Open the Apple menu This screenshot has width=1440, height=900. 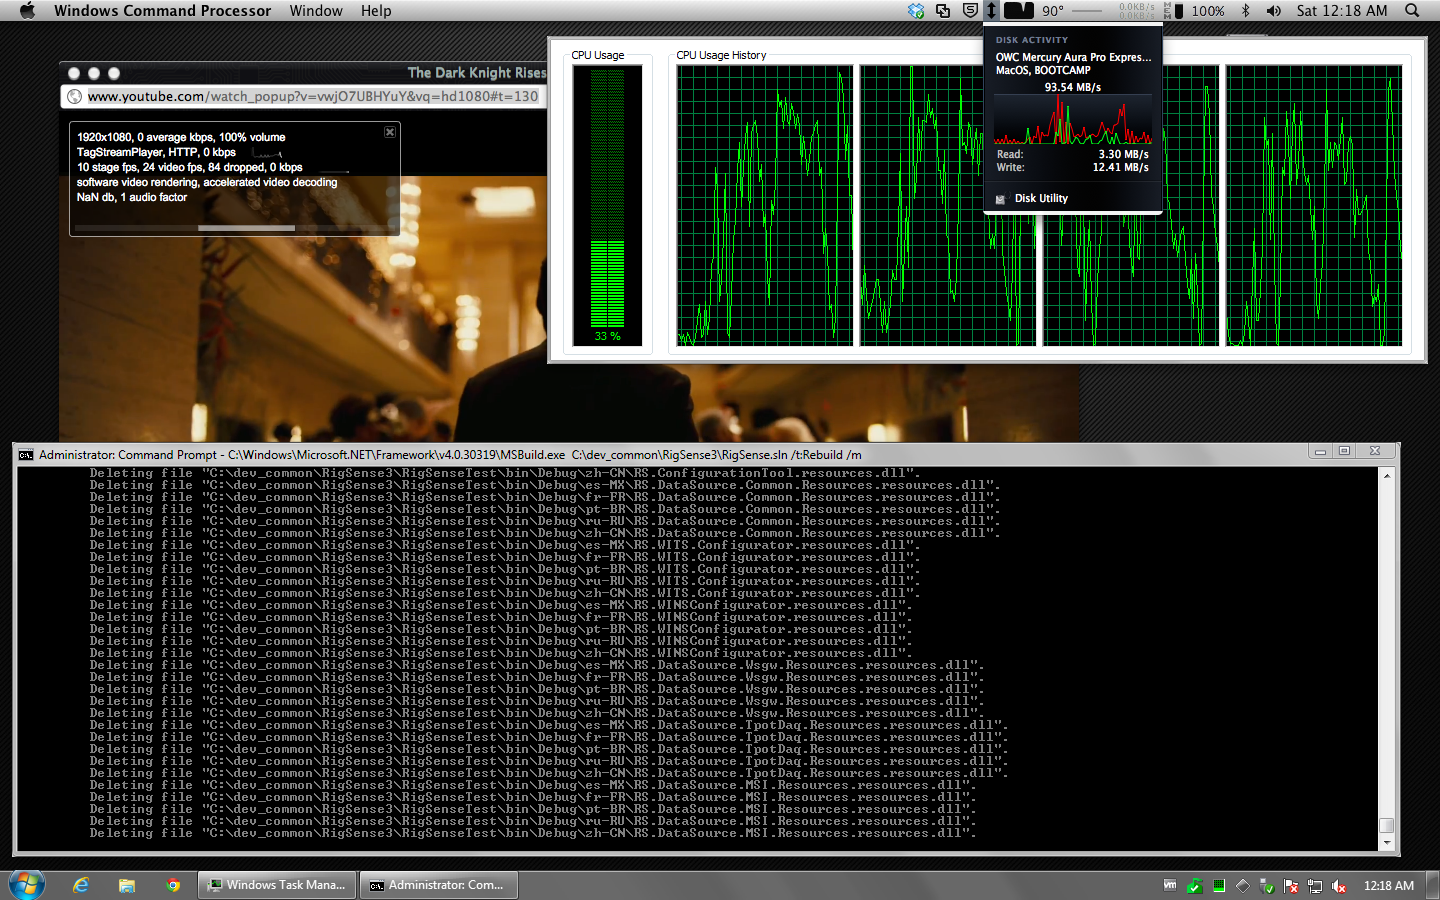coord(27,10)
